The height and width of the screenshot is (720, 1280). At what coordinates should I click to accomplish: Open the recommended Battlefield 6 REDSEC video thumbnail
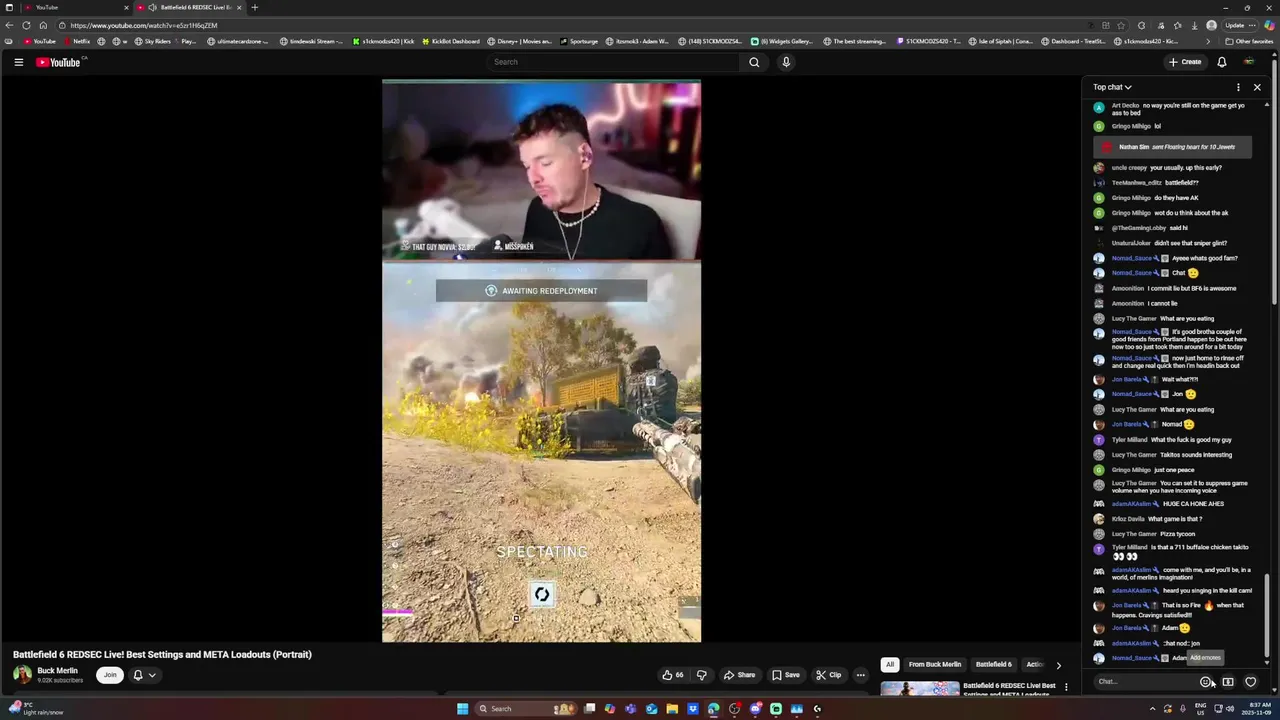click(920, 689)
